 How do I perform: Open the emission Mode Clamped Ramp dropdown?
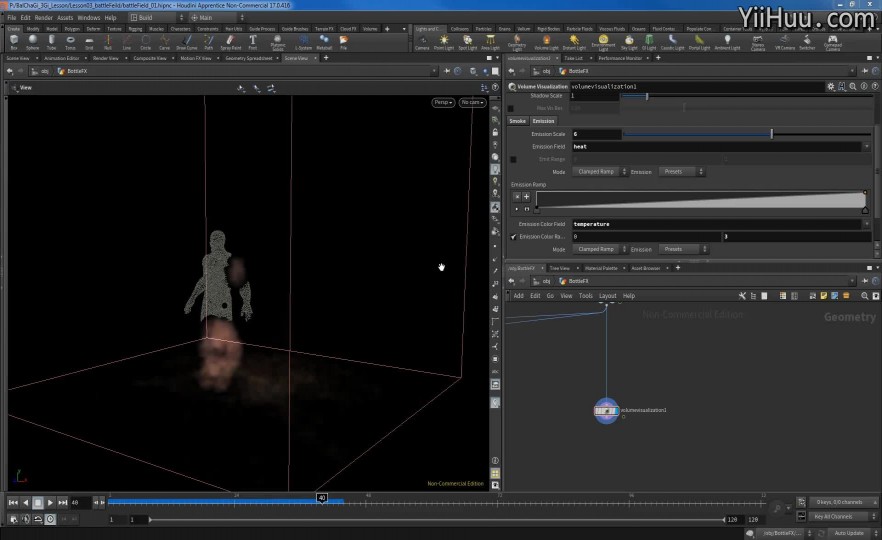(599, 172)
